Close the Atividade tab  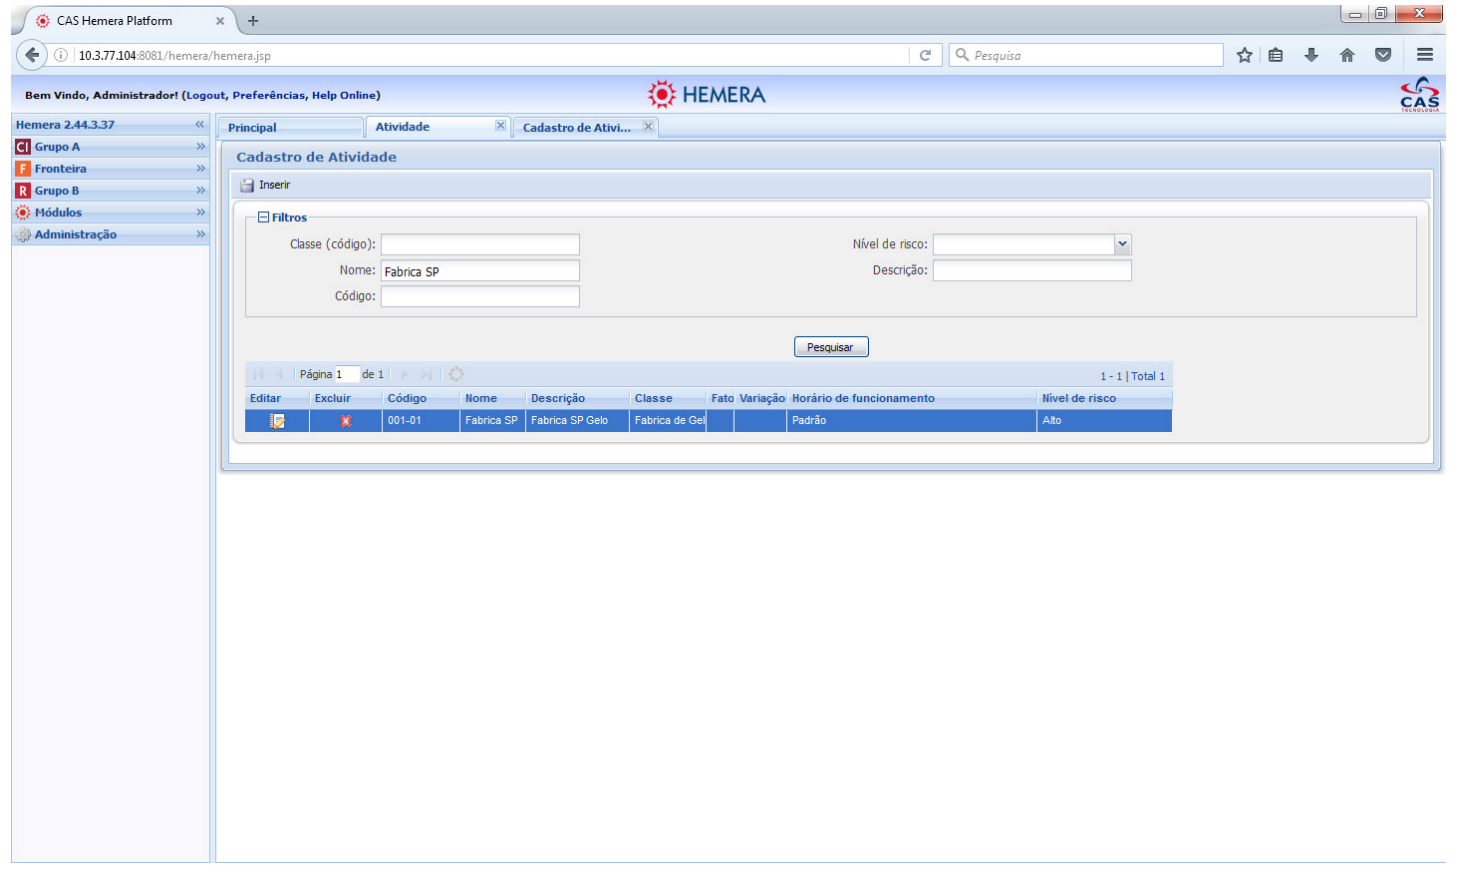point(500,126)
